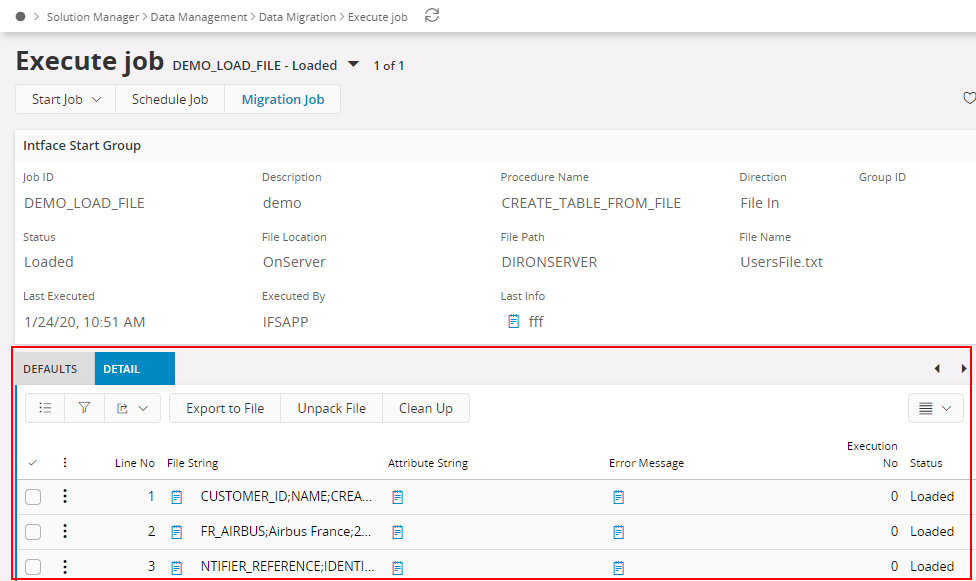Open File String note icon for line 1
Viewport: 976px width, 581px height.
tap(177, 497)
